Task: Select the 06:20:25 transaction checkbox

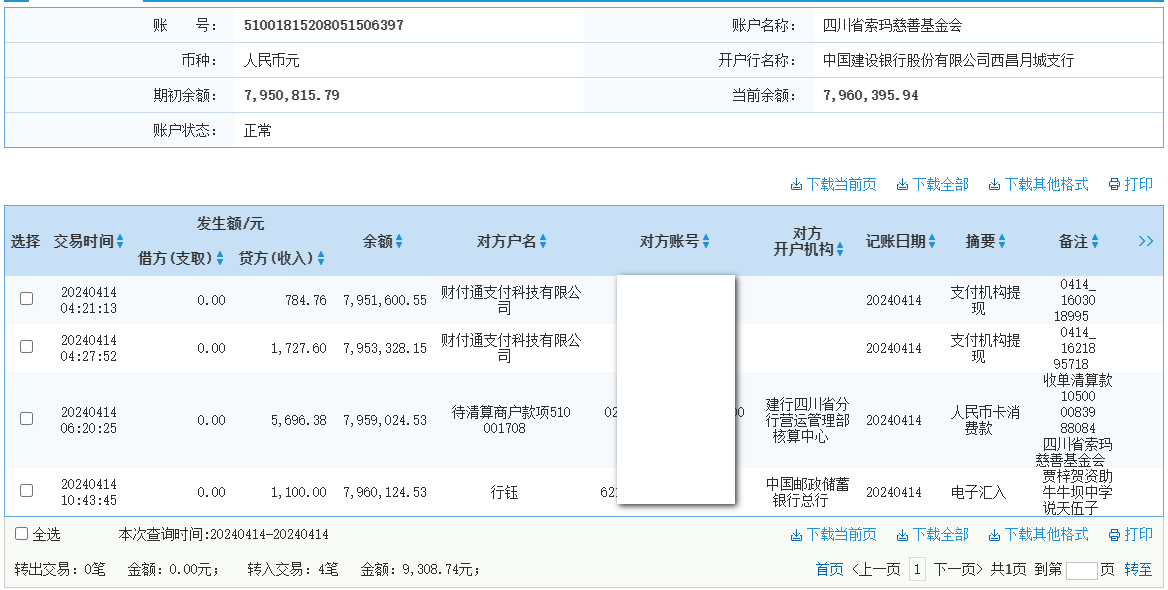Action: click(26, 419)
